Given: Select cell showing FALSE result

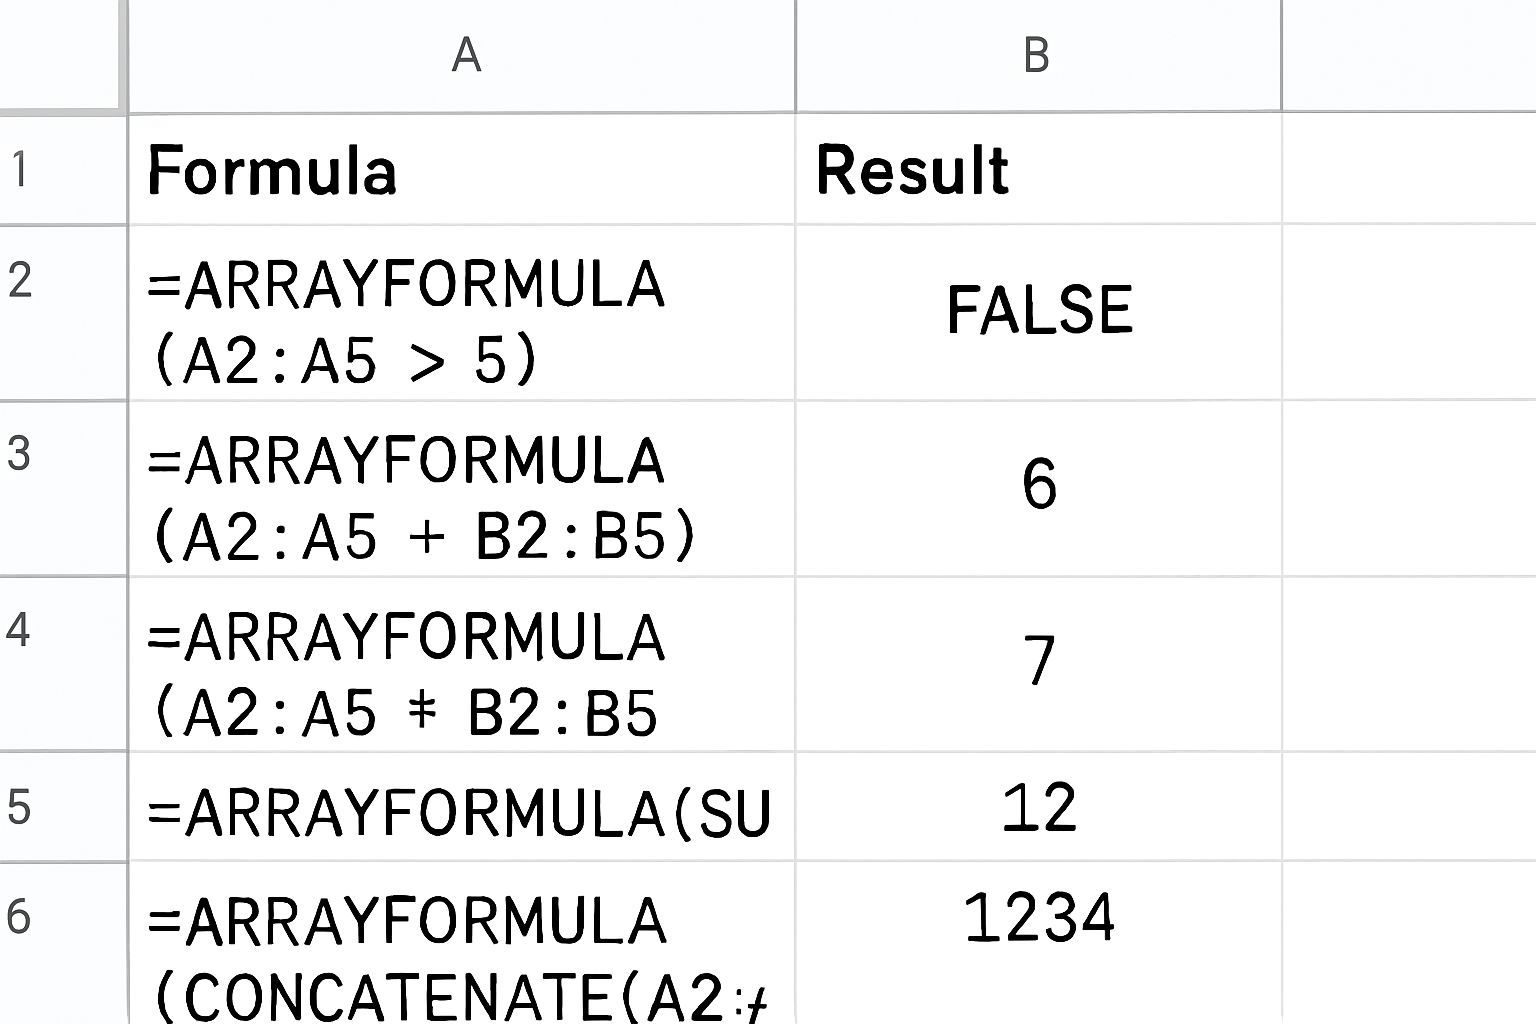Looking at the screenshot, I should (1037, 311).
